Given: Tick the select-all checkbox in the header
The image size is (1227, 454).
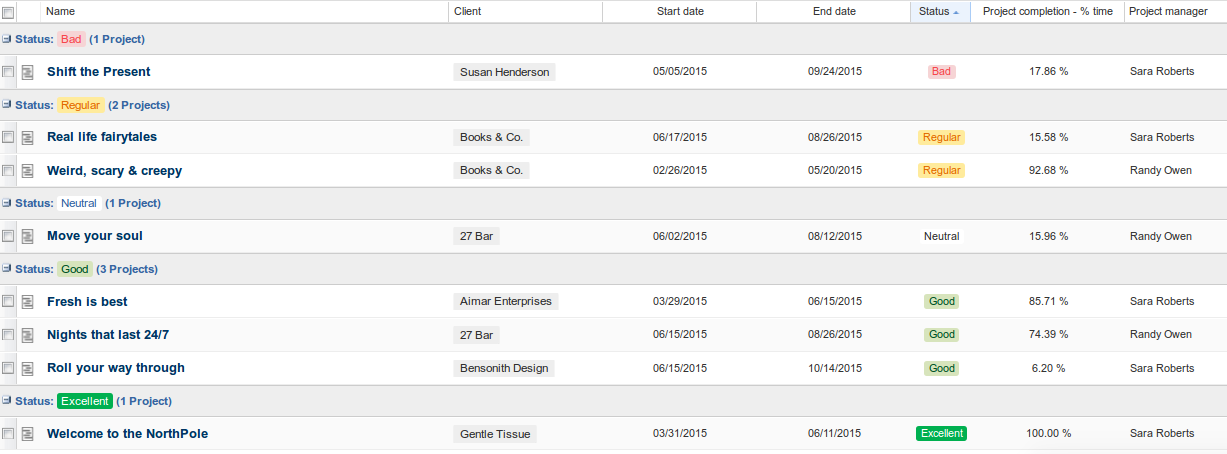Looking at the screenshot, I should point(8,12).
